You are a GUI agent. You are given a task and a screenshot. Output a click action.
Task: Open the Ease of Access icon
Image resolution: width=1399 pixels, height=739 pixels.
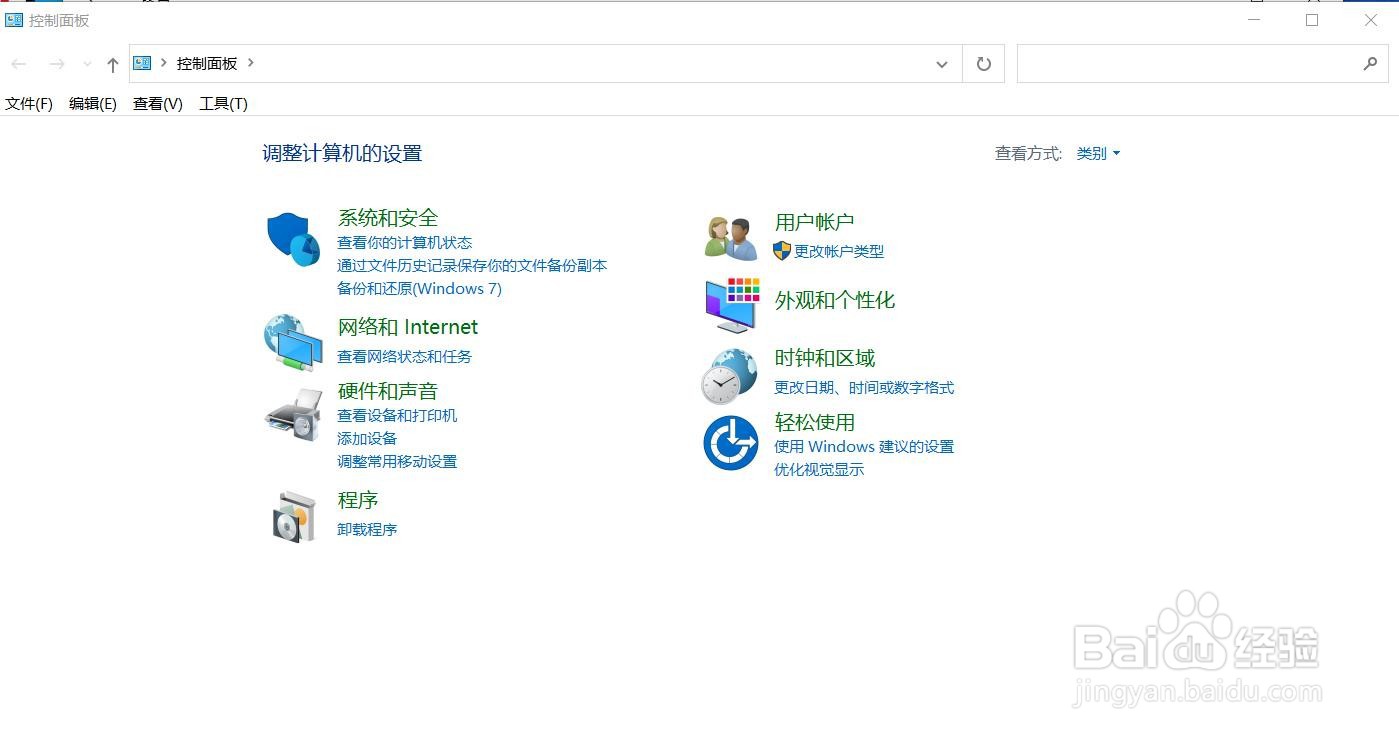[730, 443]
